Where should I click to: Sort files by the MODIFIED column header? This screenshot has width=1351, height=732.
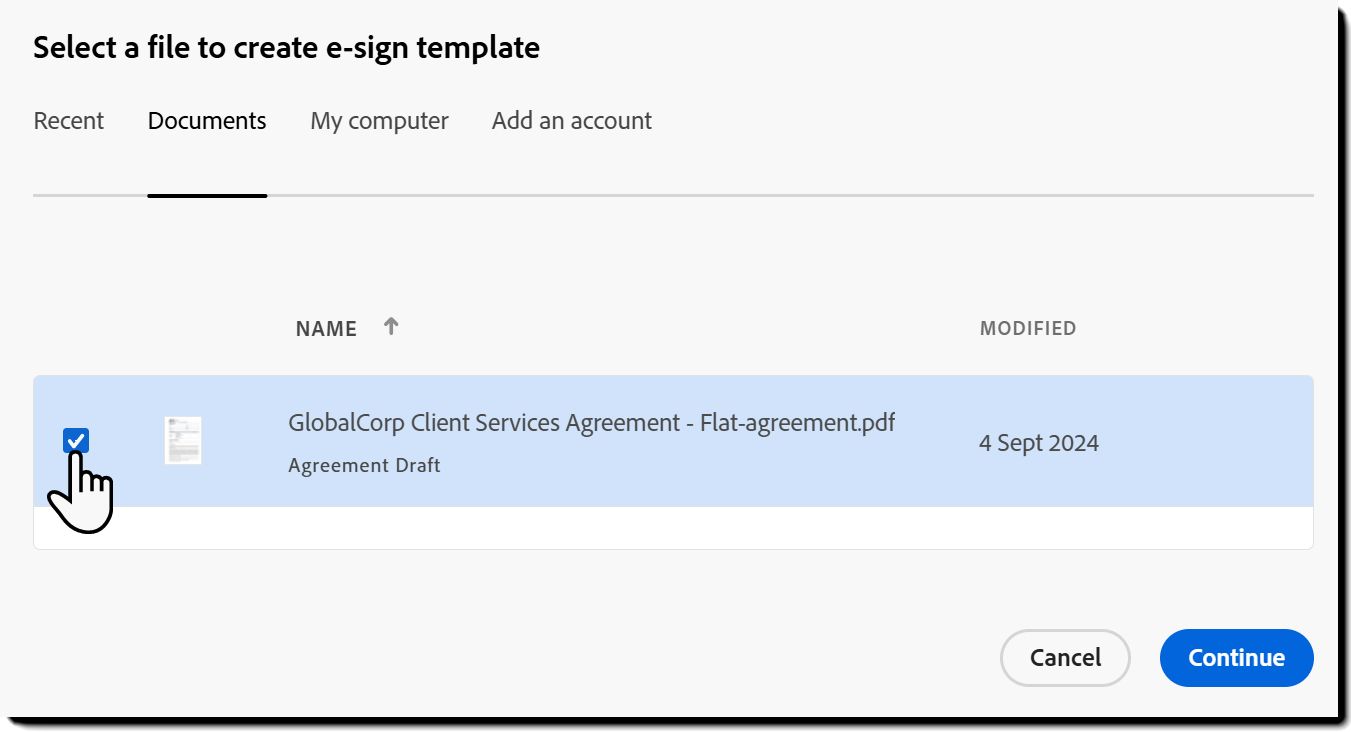[1027, 328]
